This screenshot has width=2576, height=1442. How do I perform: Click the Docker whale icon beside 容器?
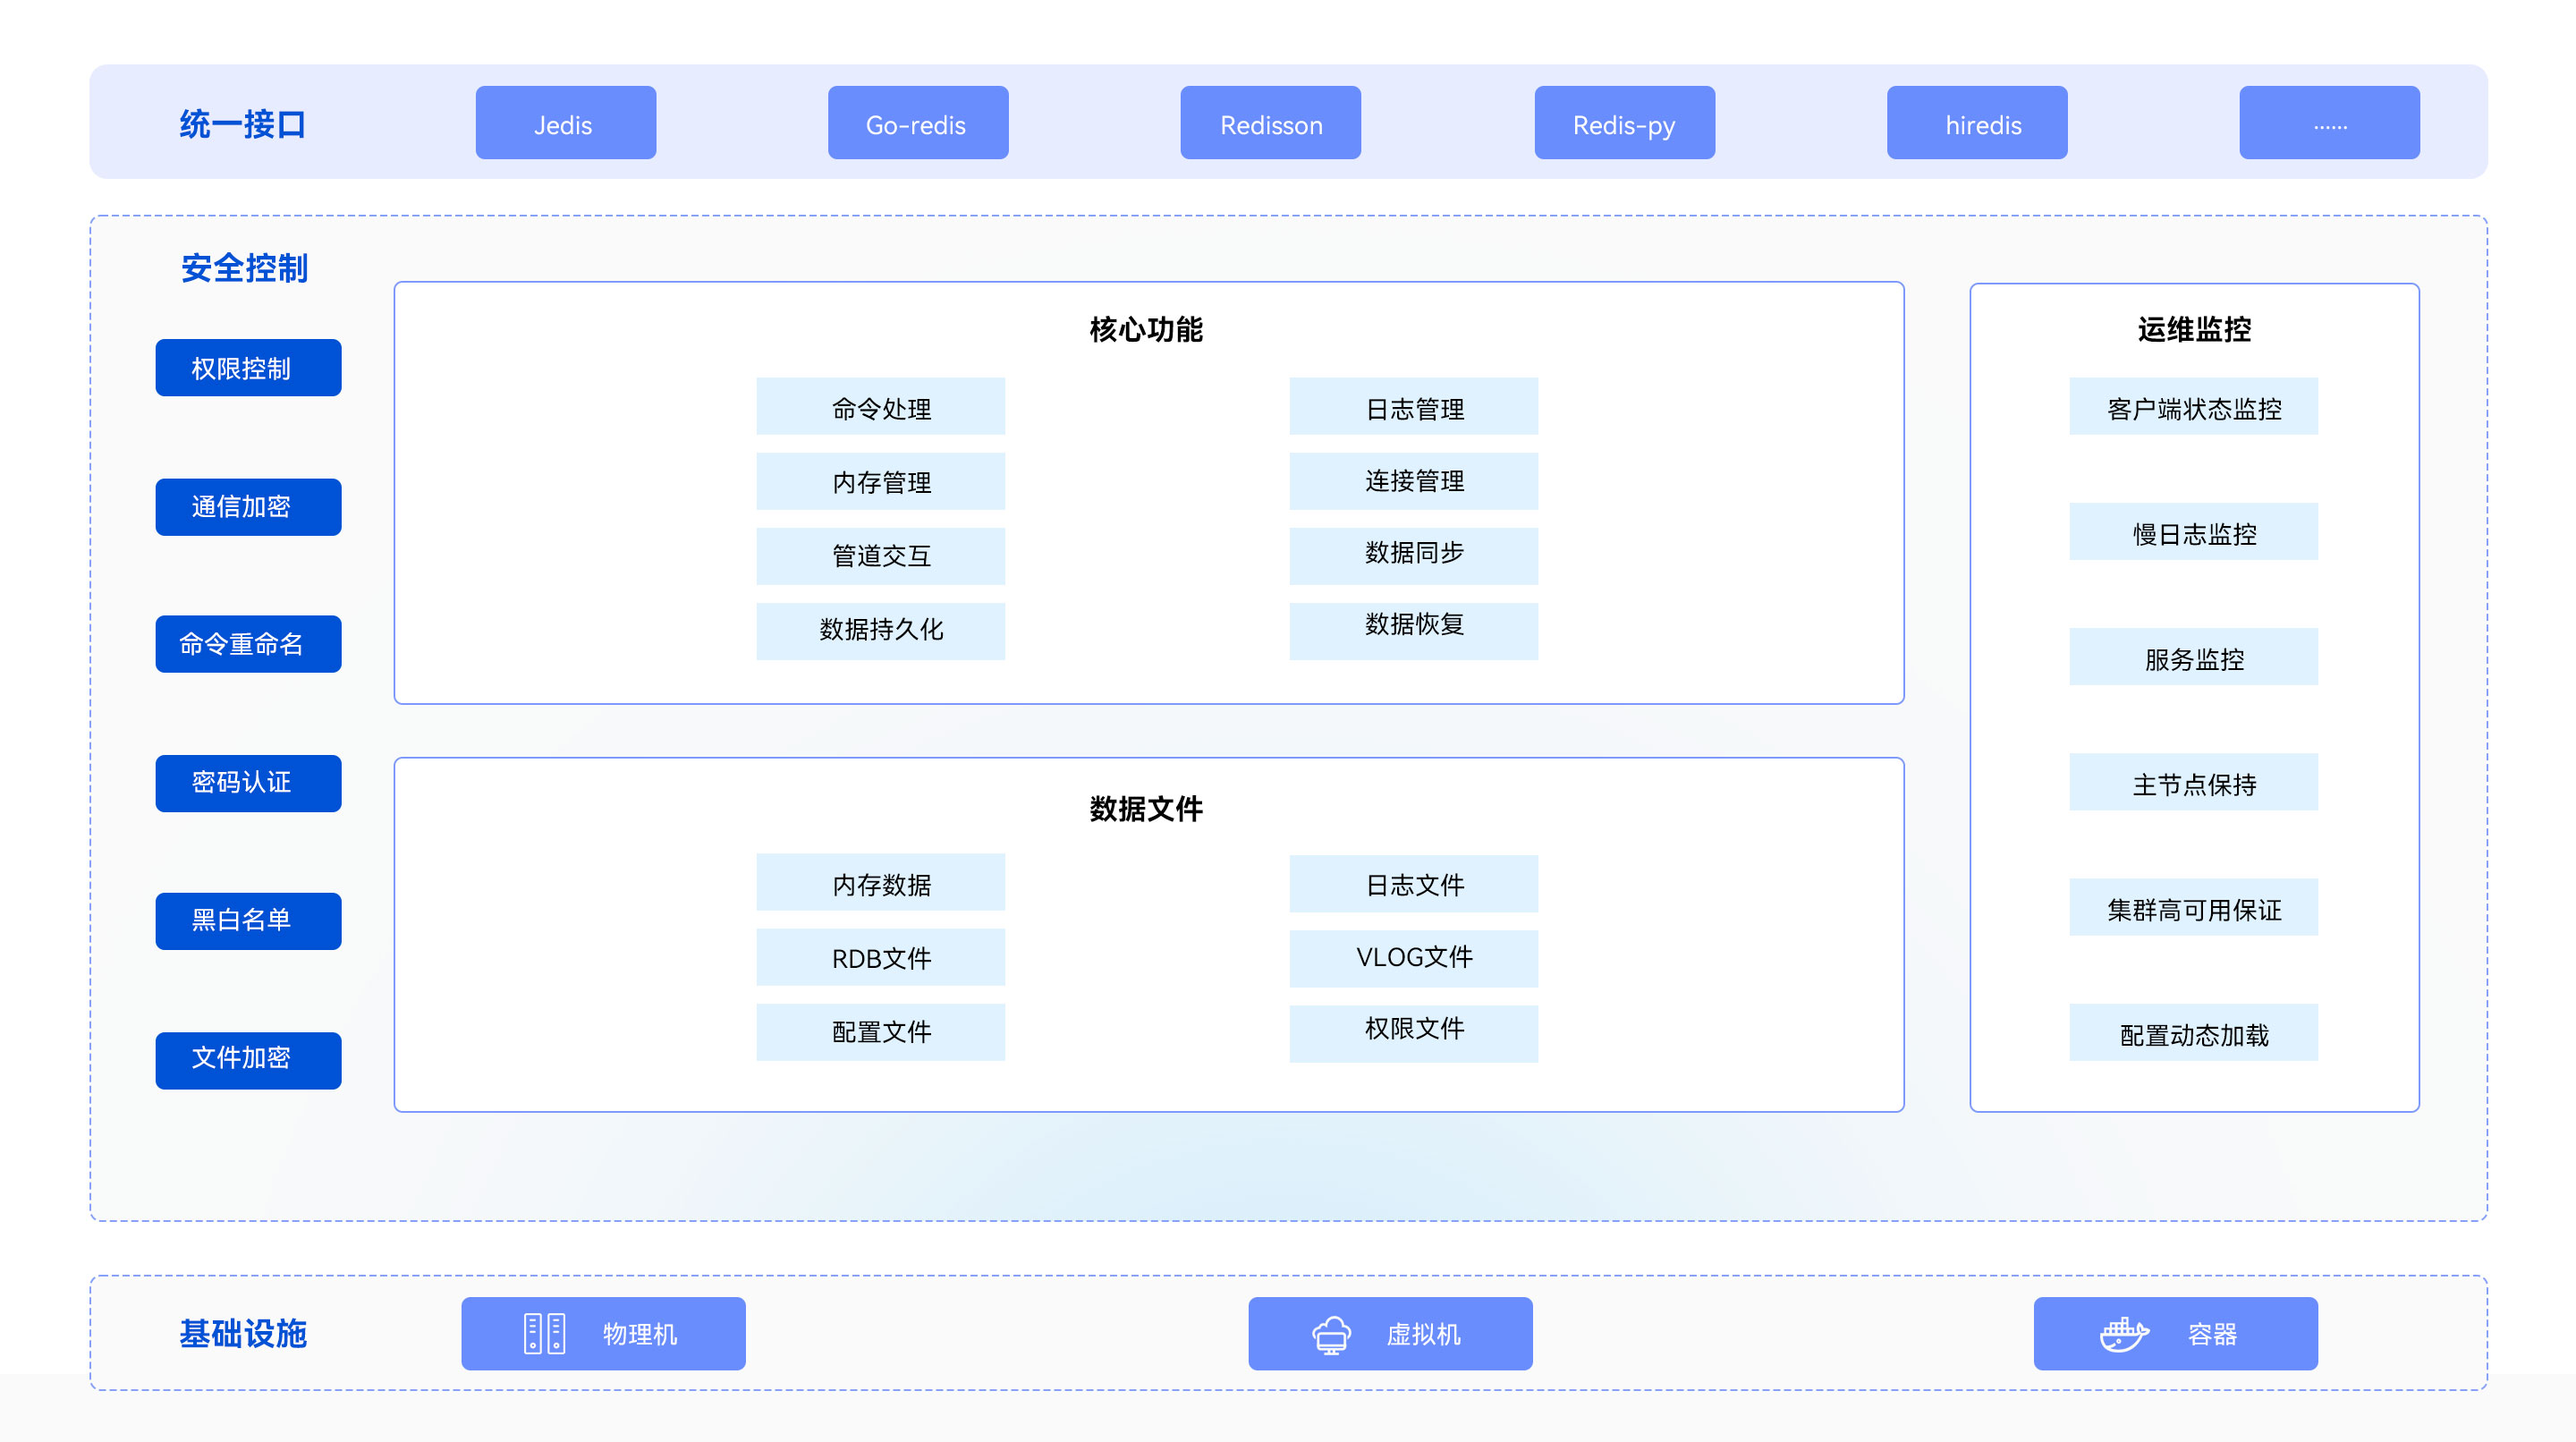[x=2123, y=1333]
